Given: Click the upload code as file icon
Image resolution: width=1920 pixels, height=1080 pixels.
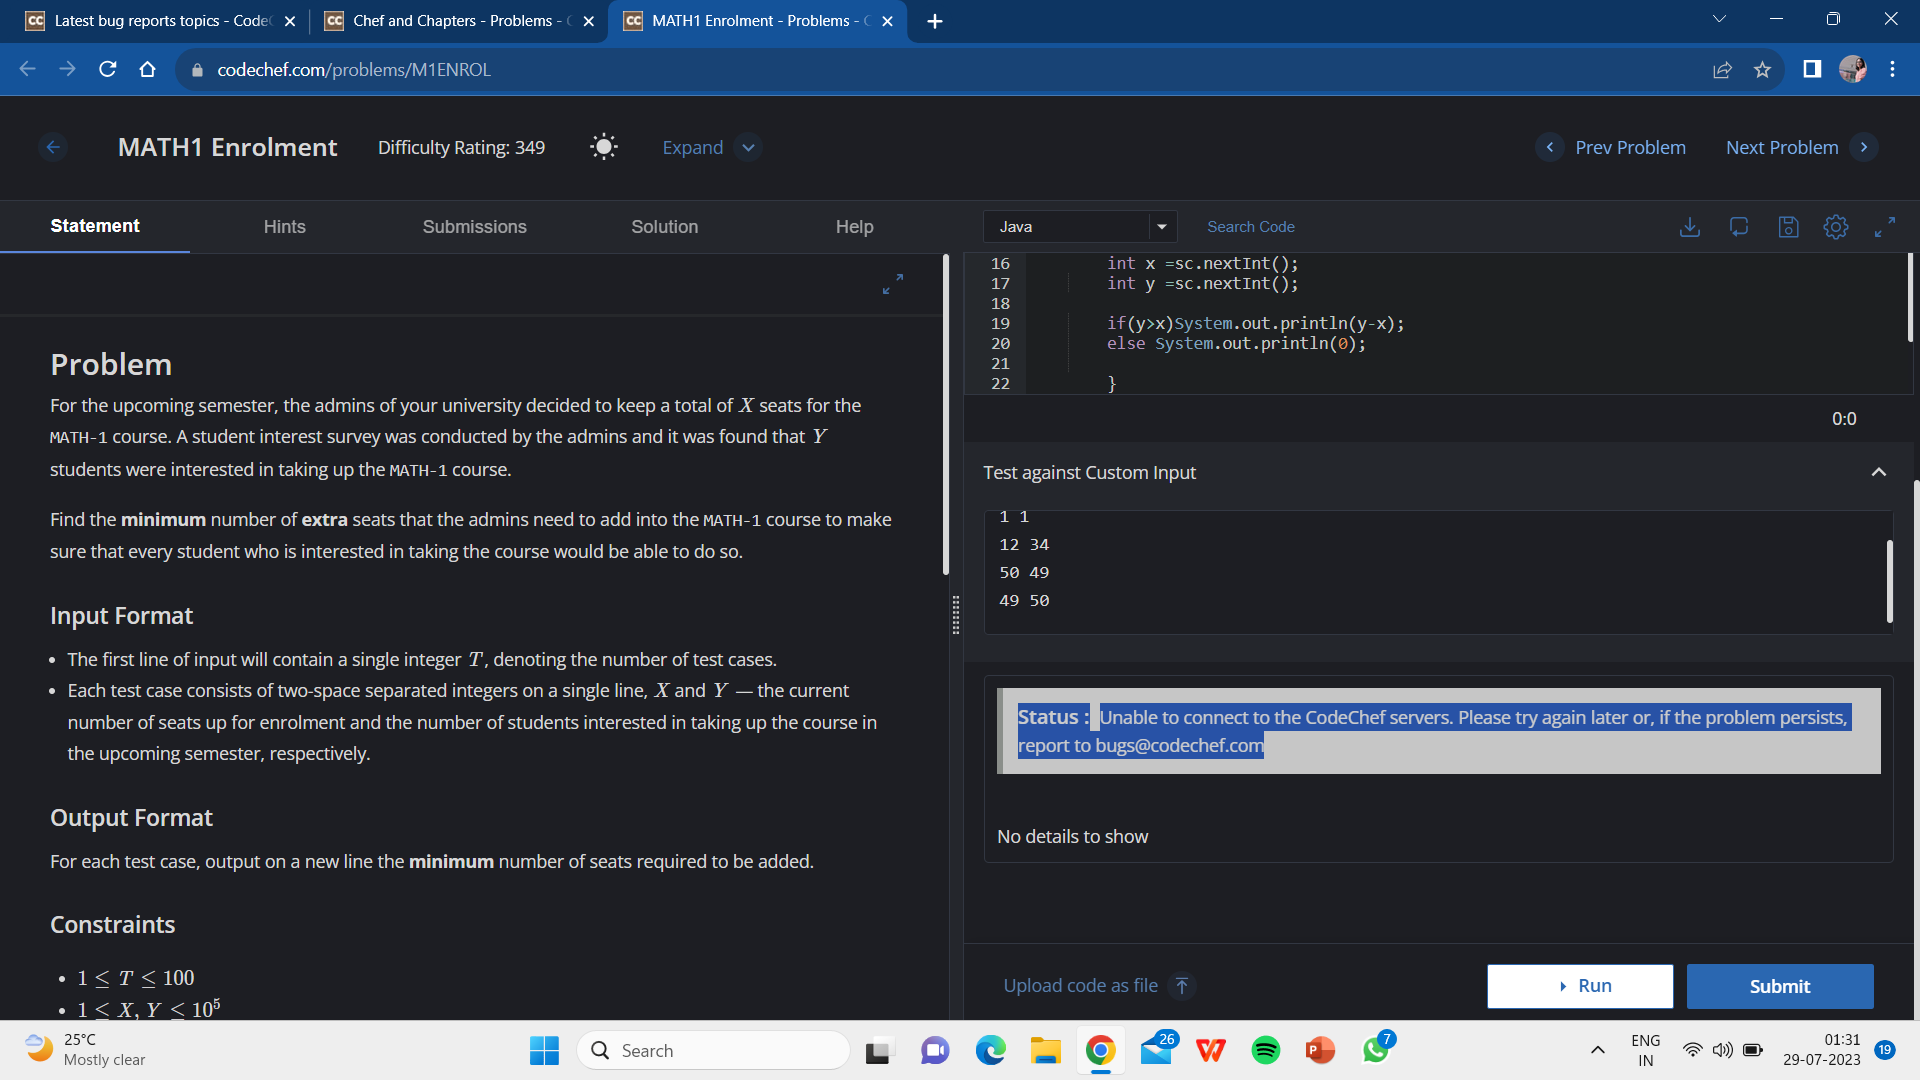Looking at the screenshot, I should coord(1182,986).
